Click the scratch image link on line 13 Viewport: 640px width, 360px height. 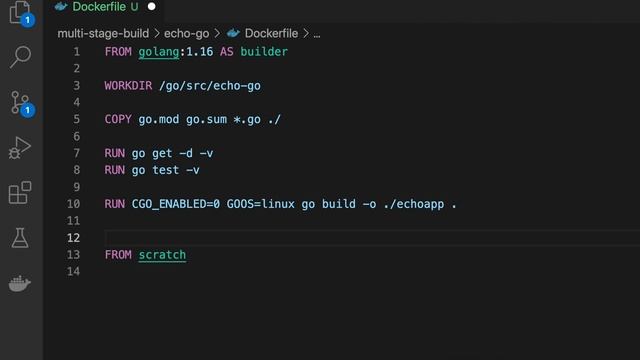click(x=162, y=255)
